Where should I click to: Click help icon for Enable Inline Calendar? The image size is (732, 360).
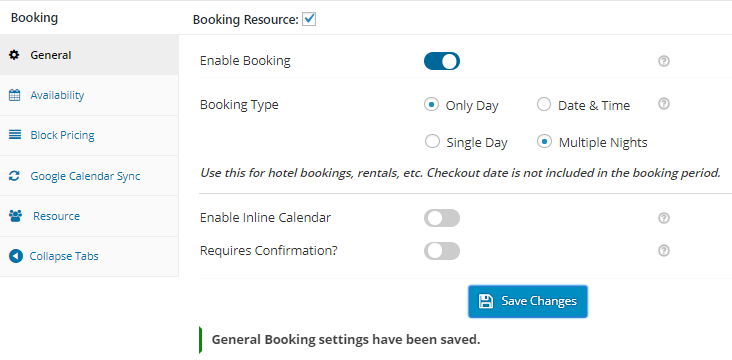click(x=664, y=218)
